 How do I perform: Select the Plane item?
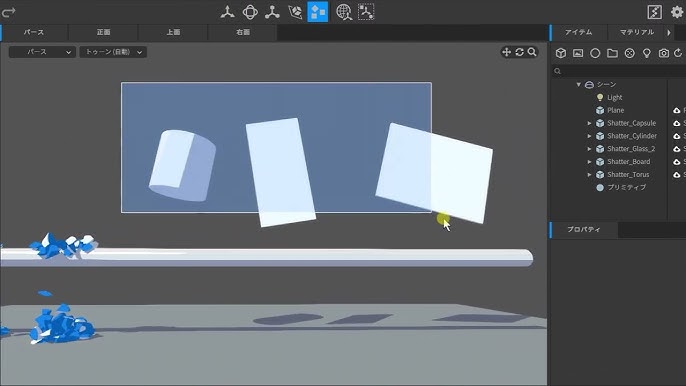pyautogui.click(x=615, y=110)
